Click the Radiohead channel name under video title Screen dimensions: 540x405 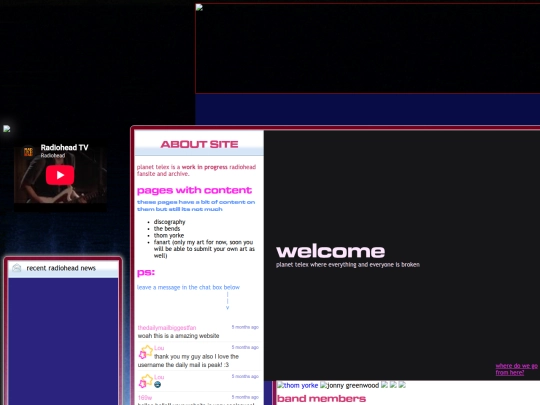(x=53, y=156)
